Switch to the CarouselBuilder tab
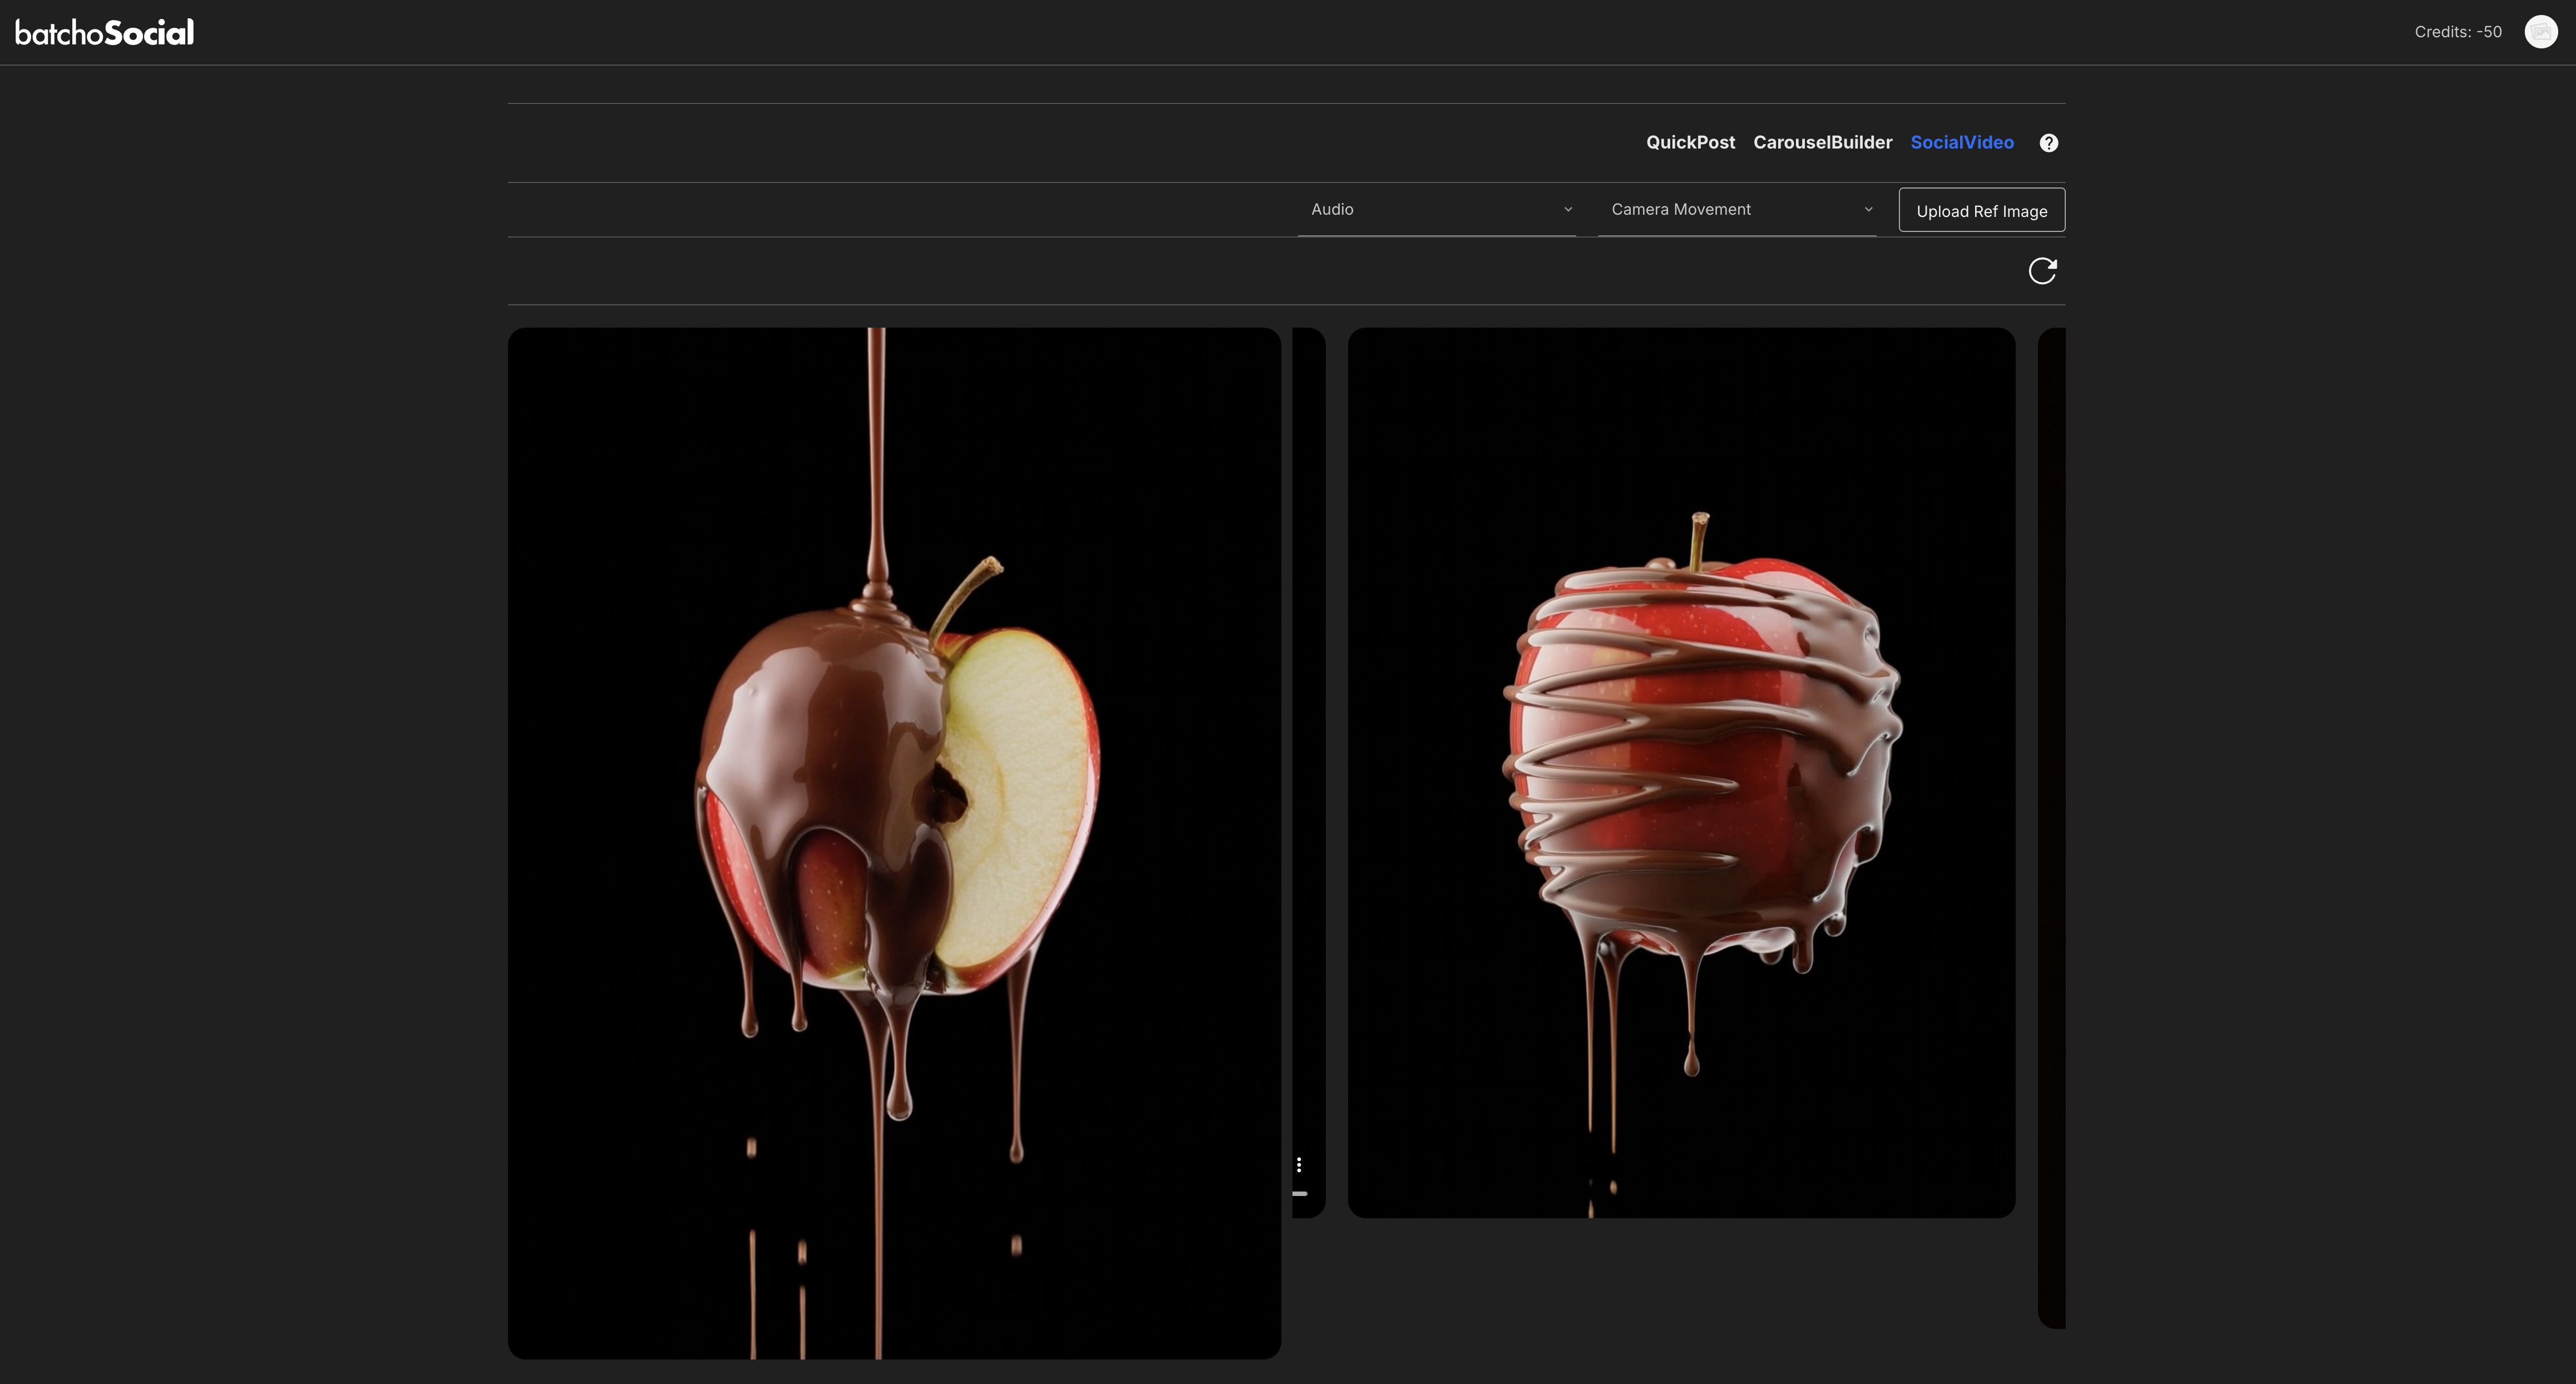Image resolution: width=2576 pixels, height=1384 pixels. tap(1822, 142)
